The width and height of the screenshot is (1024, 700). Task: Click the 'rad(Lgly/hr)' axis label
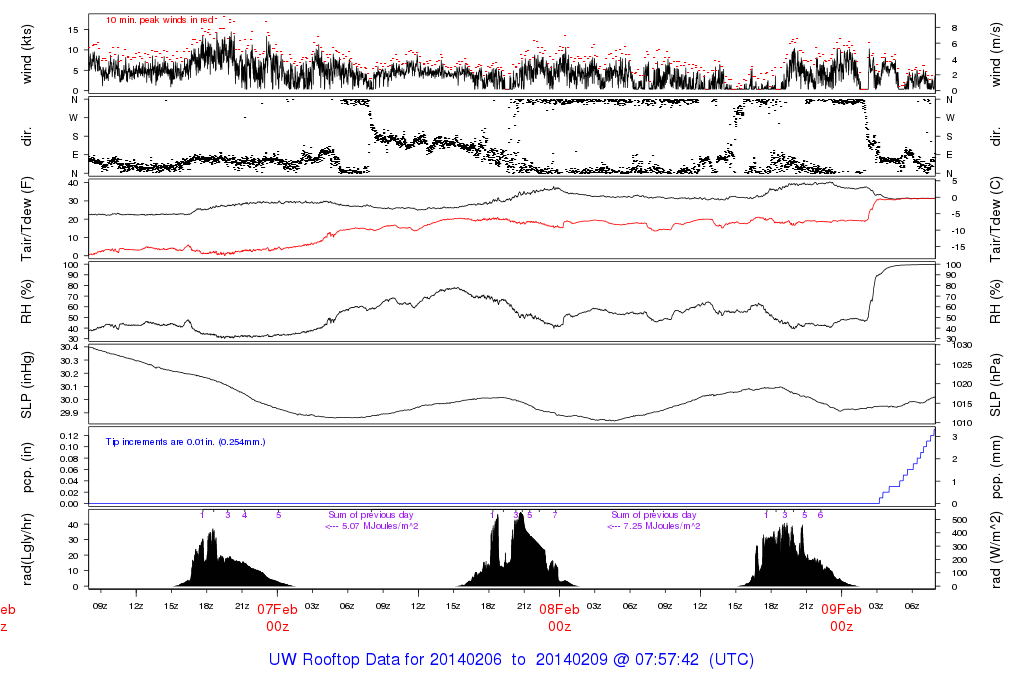coord(27,549)
